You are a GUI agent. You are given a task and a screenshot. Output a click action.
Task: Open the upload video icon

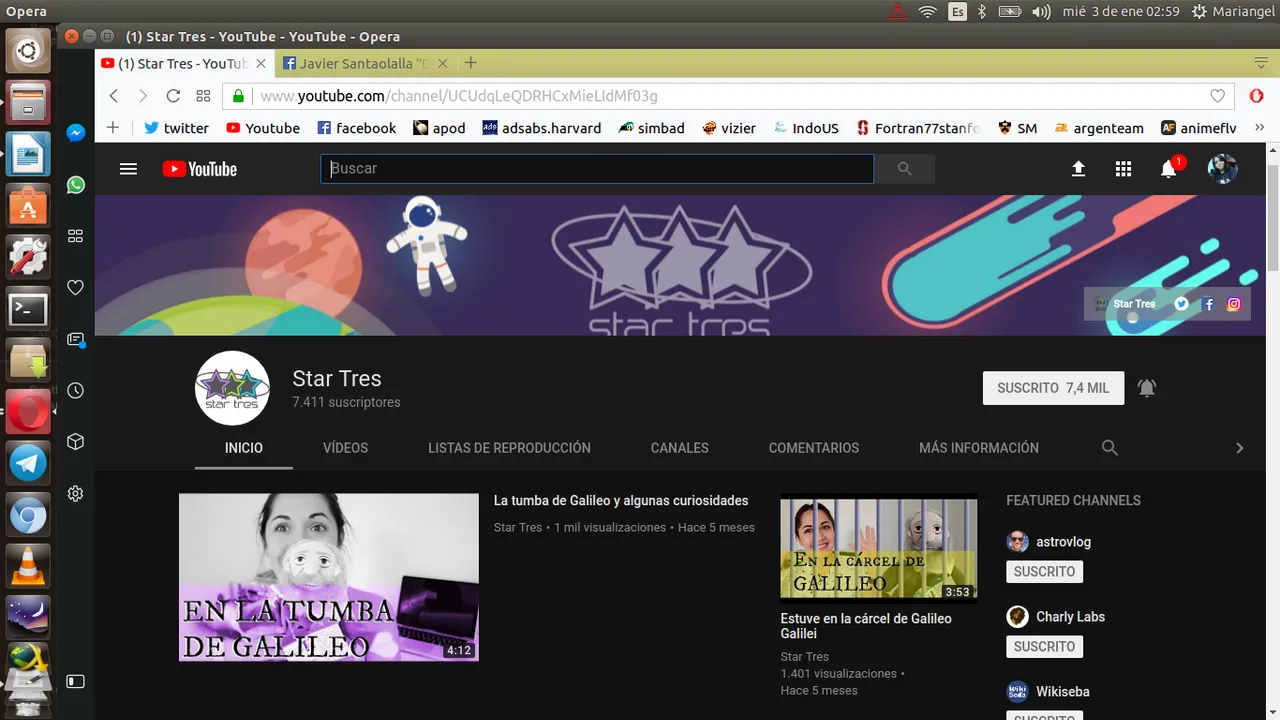click(x=1078, y=169)
